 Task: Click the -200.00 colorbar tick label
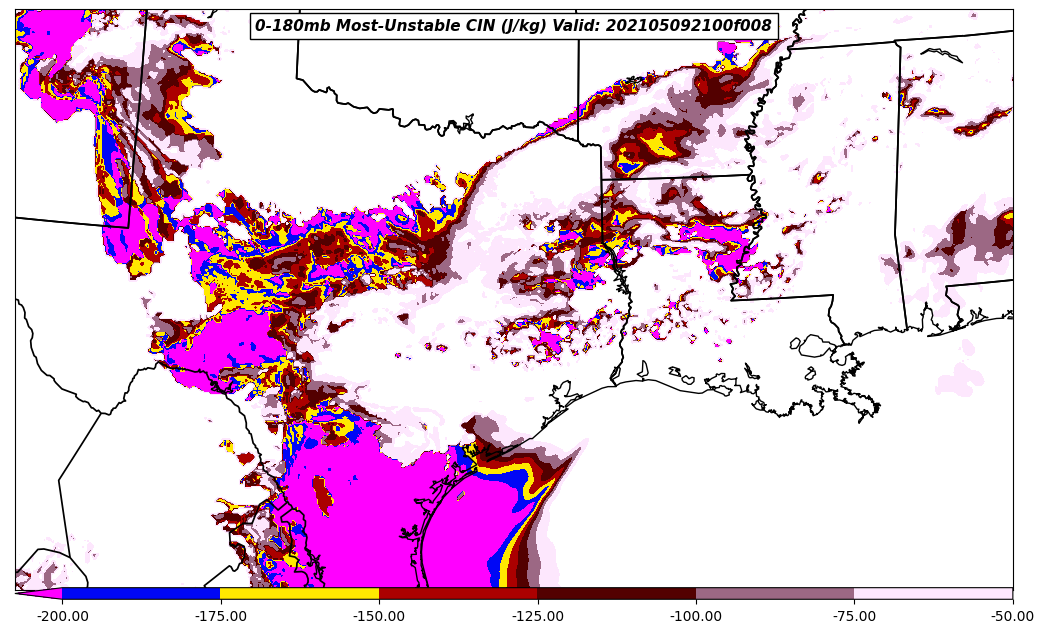(62, 616)
